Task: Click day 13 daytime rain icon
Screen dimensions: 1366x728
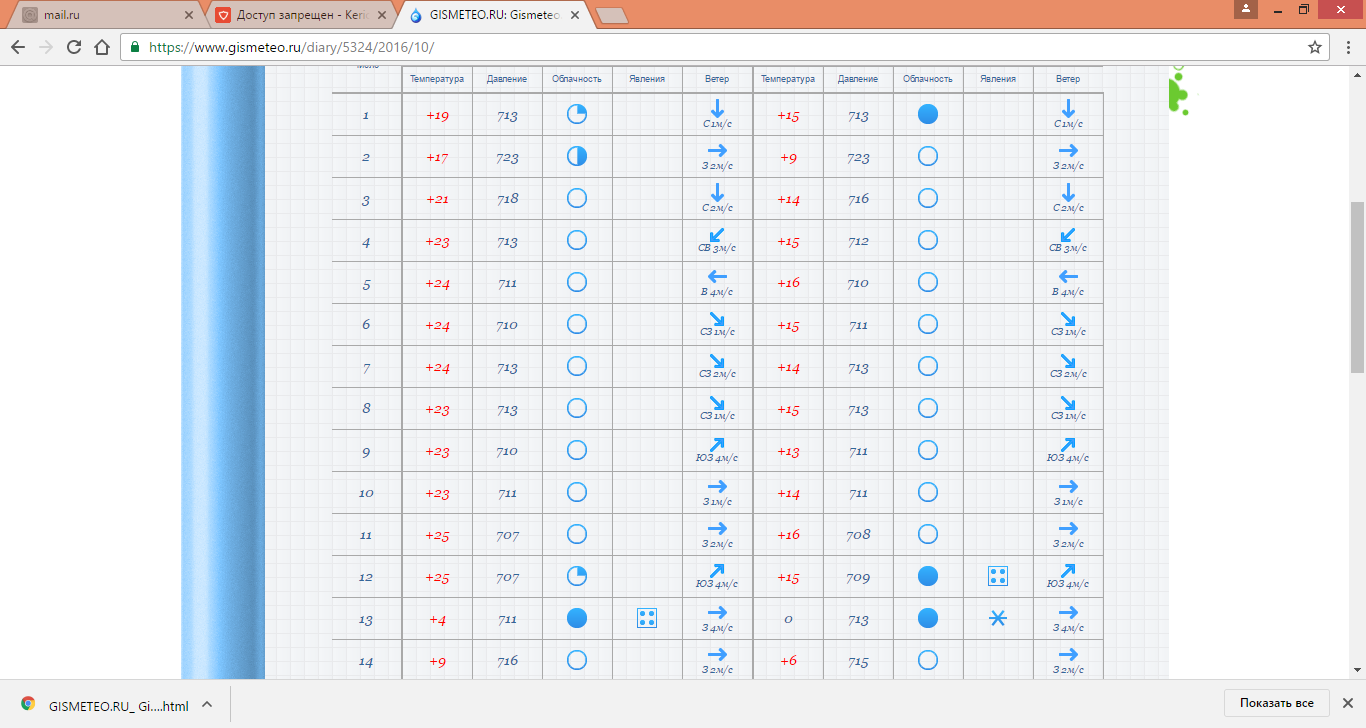Action: coord(647,618)
